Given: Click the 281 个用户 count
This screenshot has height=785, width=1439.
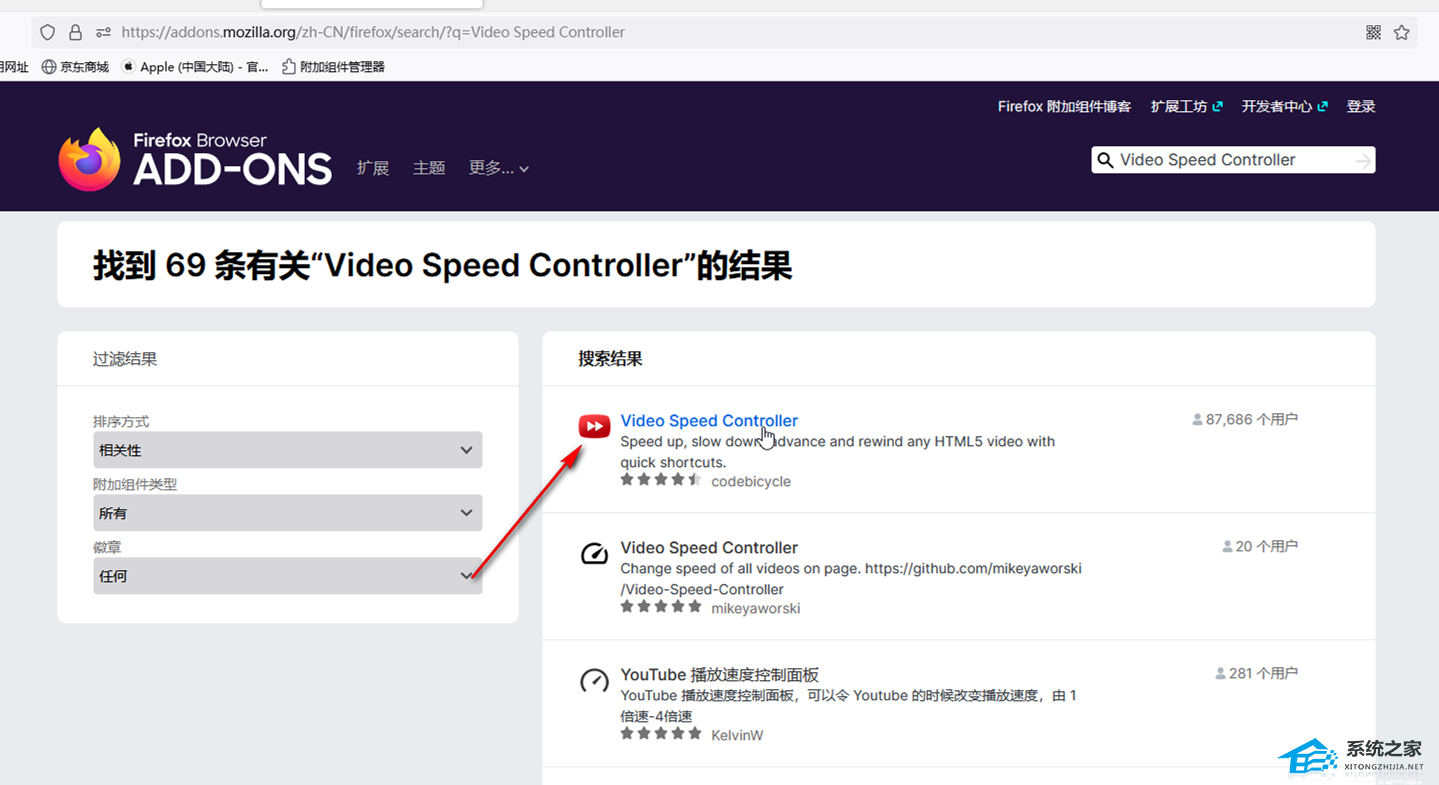Looking at the screenshot, I should (1257, 674).
